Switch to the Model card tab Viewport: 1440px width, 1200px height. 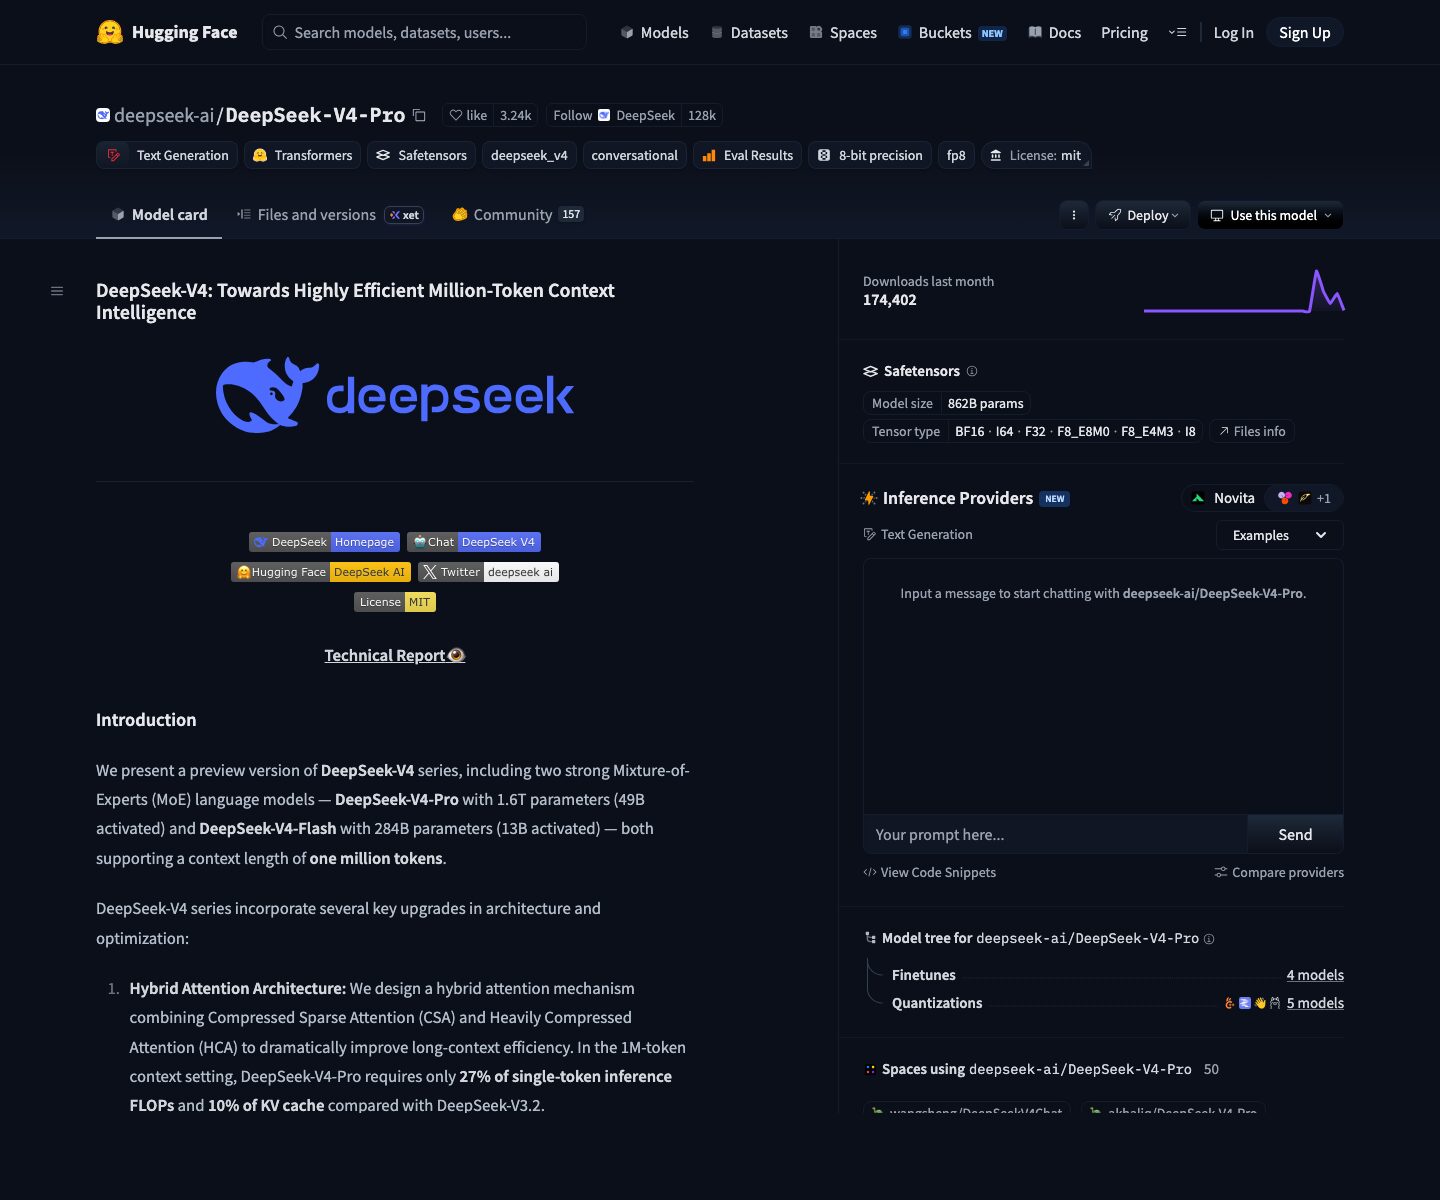pos(159,215)
